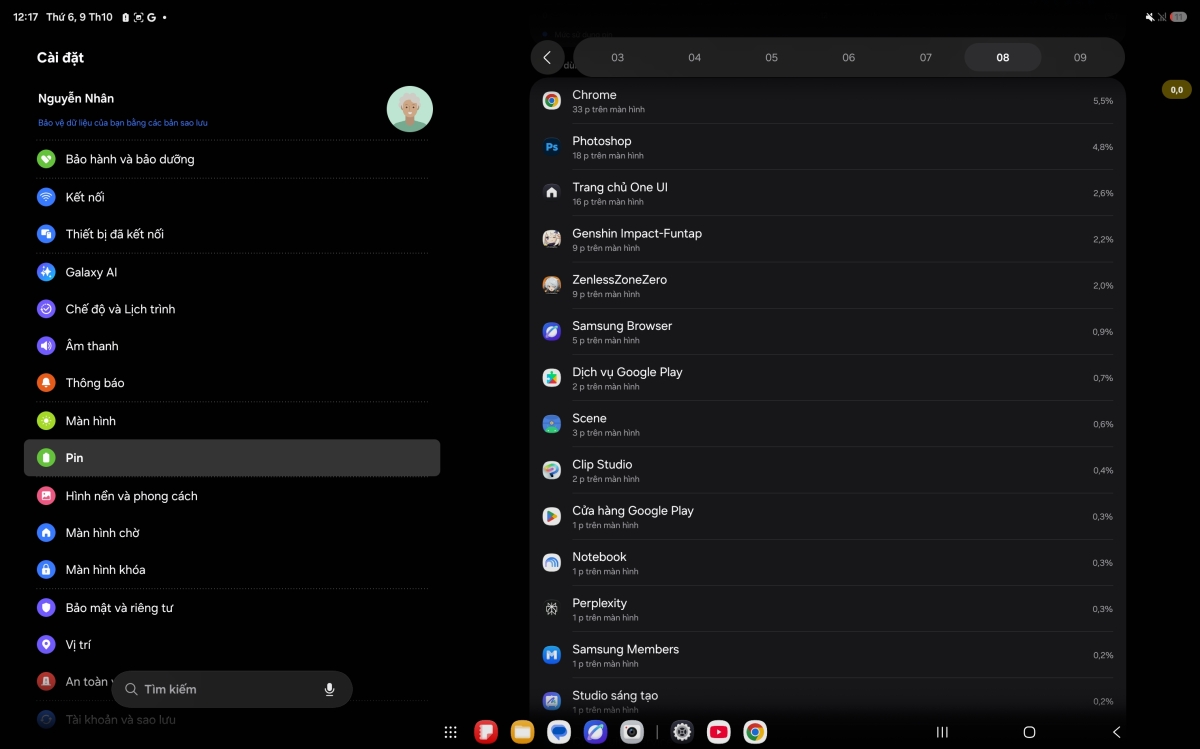Click the microphone icon in search bar
Screen dimensions: 1200x749
pyautogui.click(x=329, y=689)
